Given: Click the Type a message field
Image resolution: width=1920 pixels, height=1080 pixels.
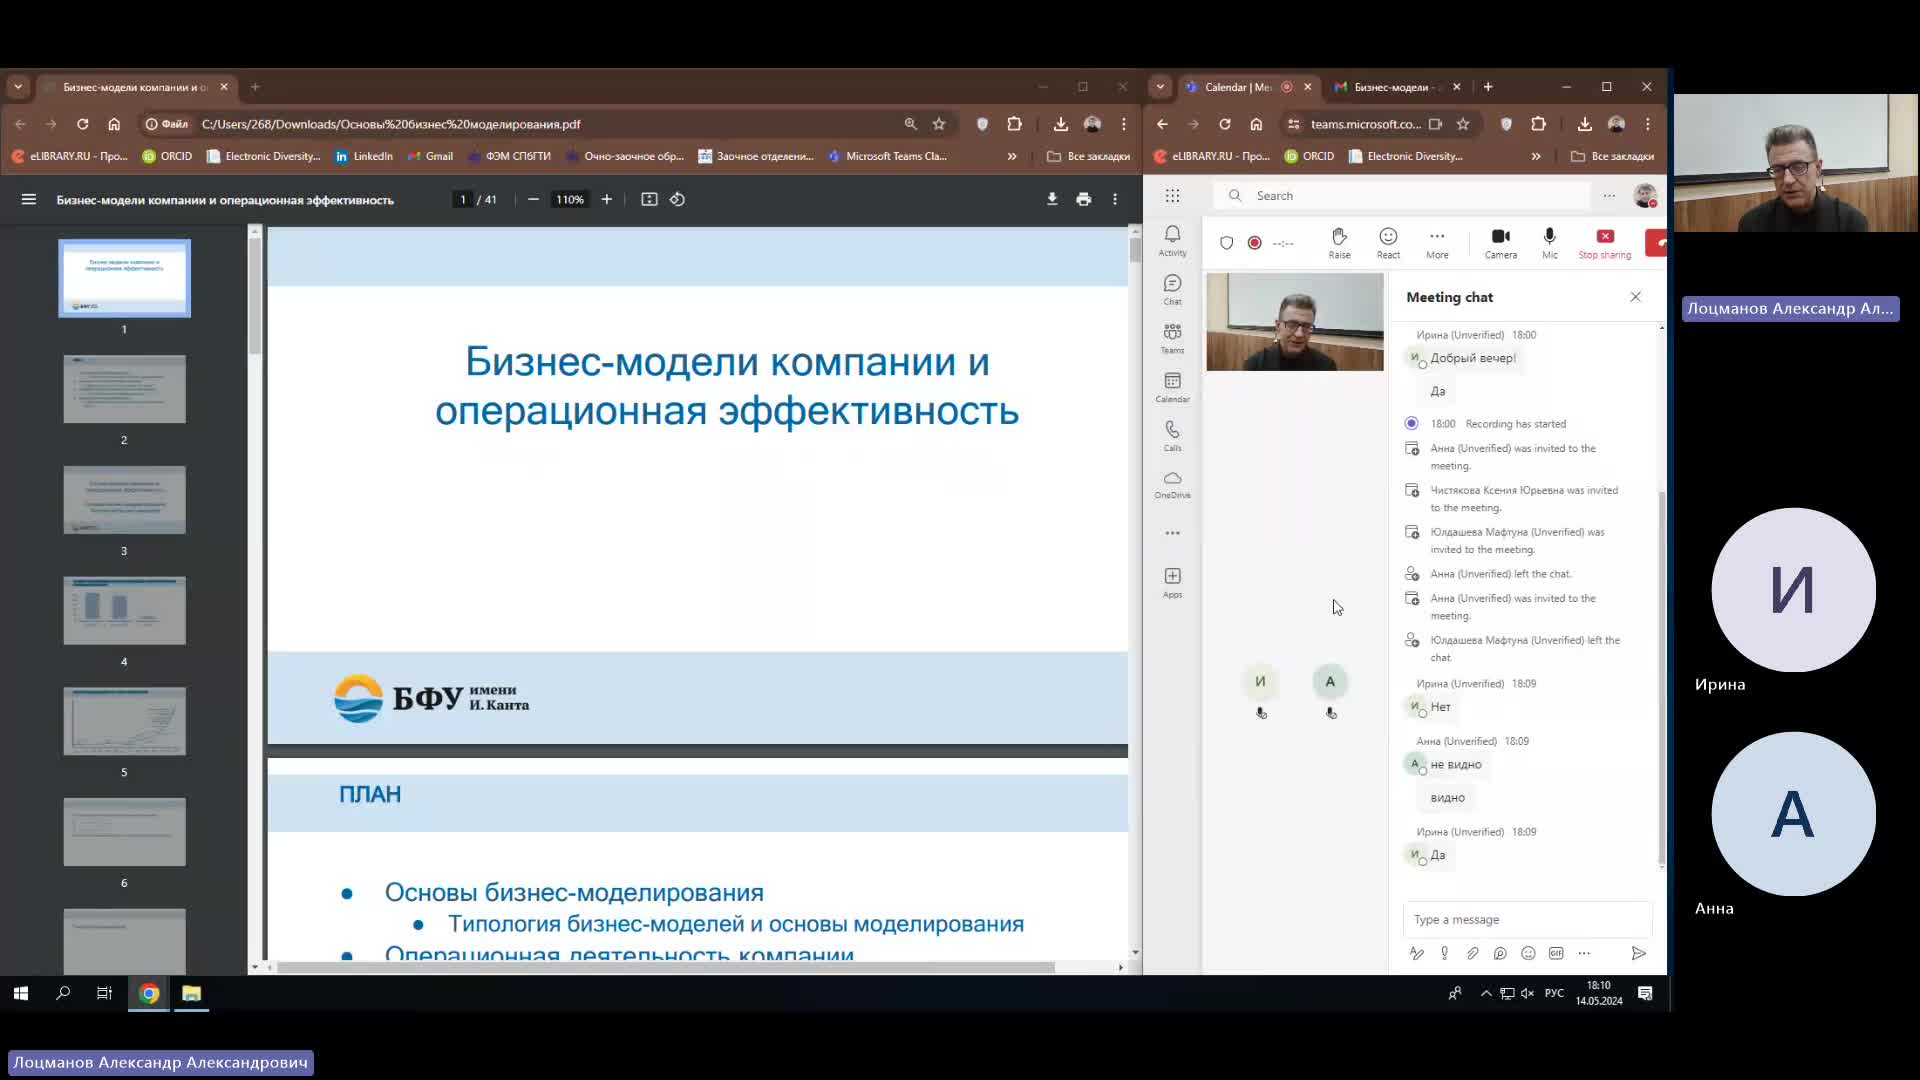Looking at the screenshot, I should (x=1527, y=919).
